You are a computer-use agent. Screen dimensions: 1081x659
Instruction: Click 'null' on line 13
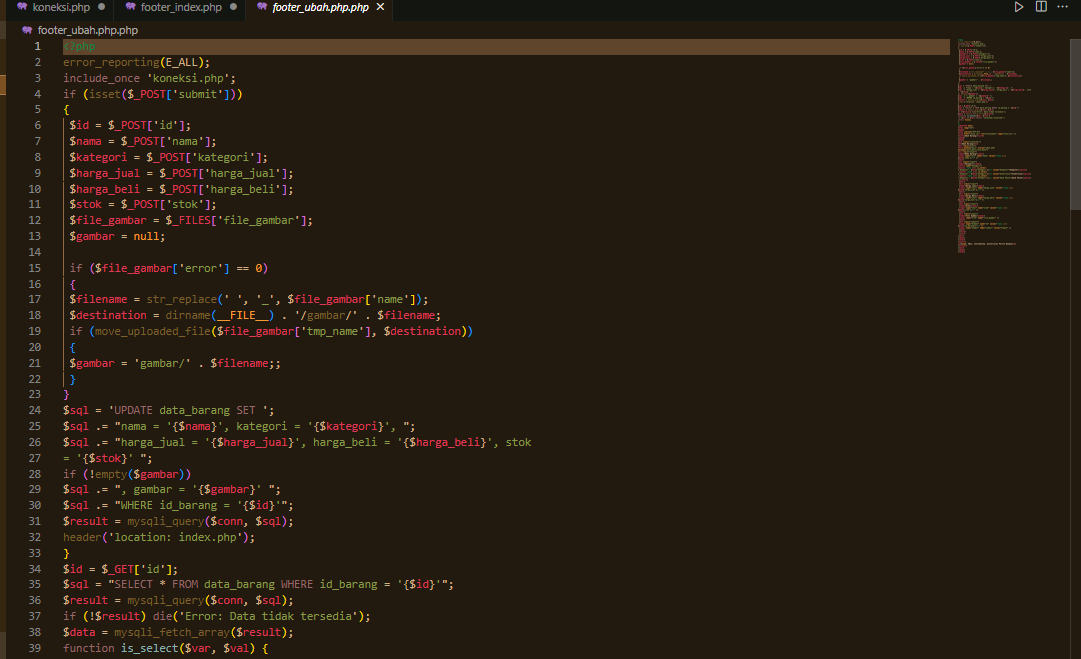tap(146, 236)
